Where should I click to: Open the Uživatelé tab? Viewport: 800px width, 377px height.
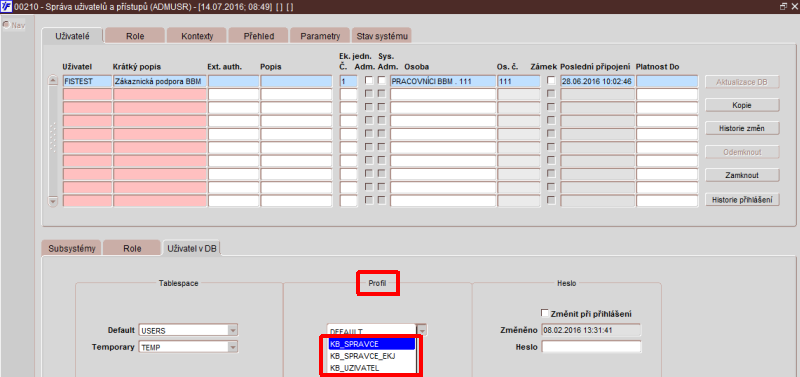click(x=72, y=36)
